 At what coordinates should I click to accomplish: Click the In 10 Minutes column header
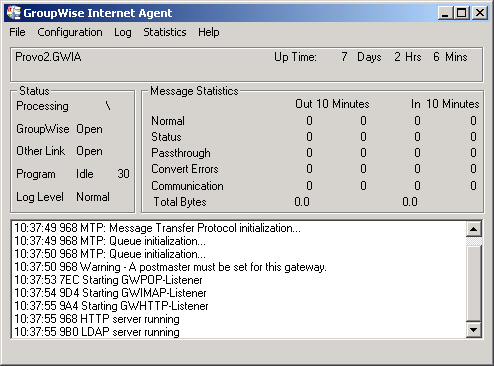tap(445, 104)
